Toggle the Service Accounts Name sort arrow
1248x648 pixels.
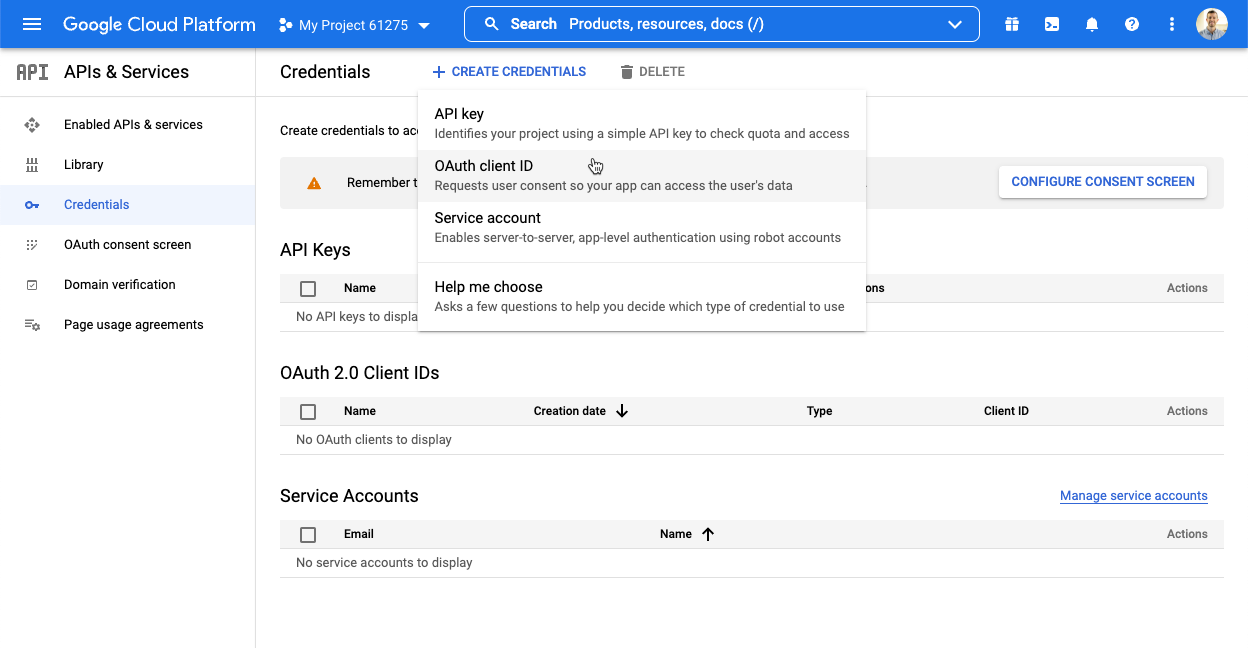point(708,534)
